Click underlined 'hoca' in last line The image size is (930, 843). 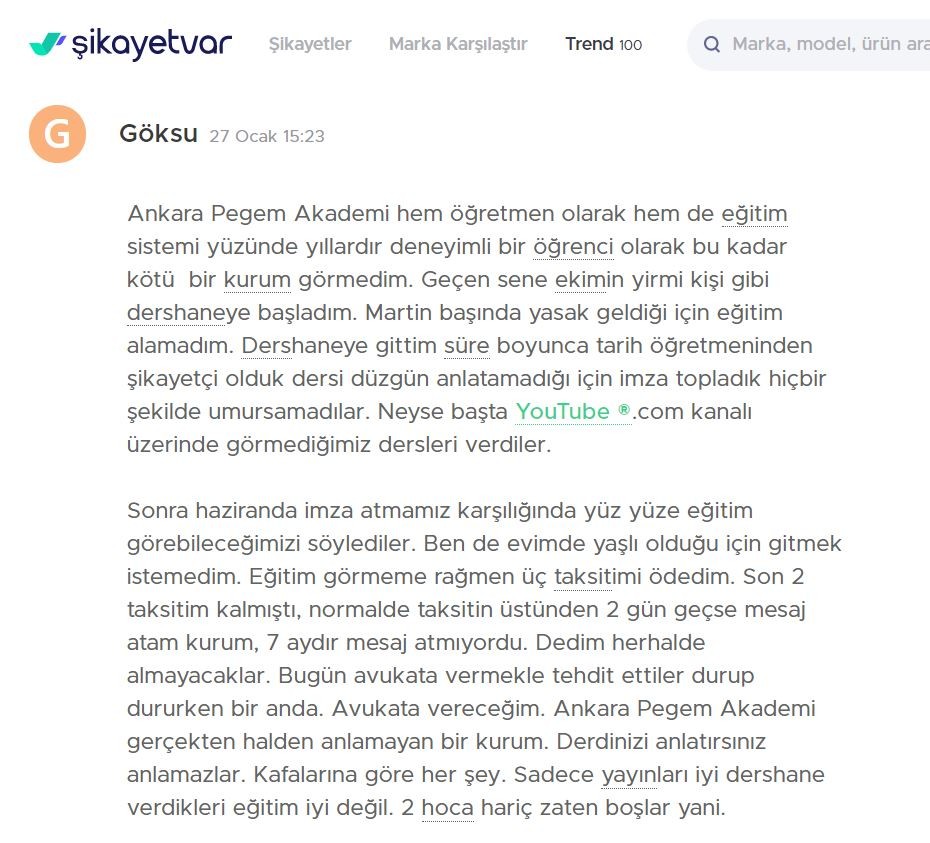click(448, 808)
